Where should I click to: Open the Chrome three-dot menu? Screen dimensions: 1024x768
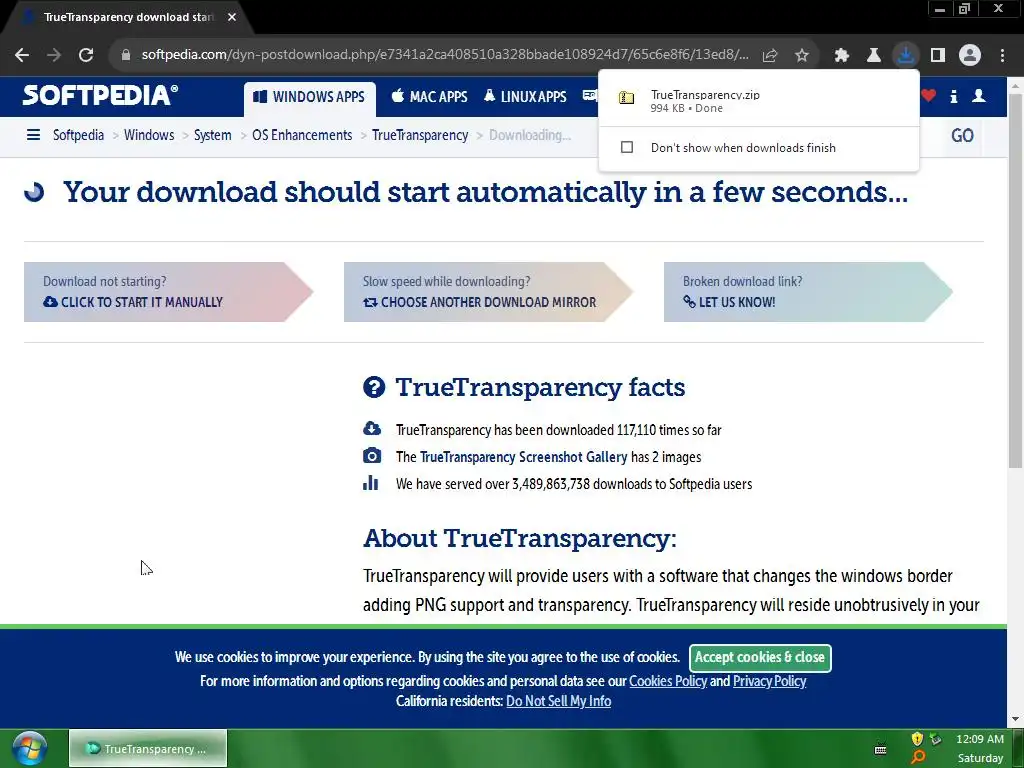pos(1002,56)
